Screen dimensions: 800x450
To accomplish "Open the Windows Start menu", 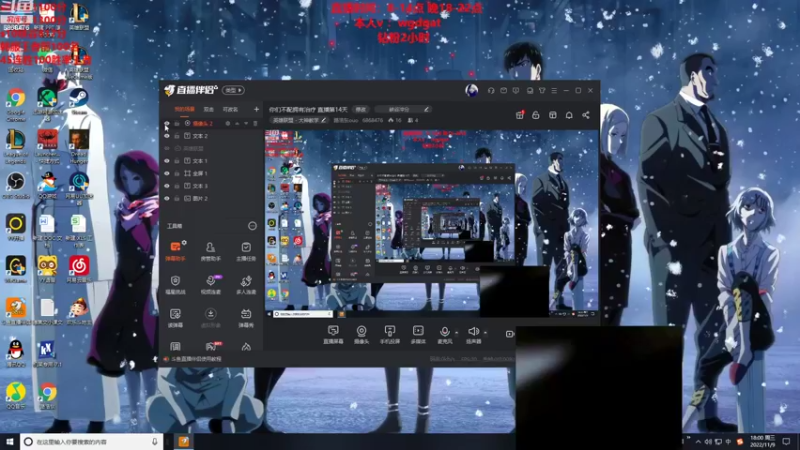I will (x=10, y=441).
